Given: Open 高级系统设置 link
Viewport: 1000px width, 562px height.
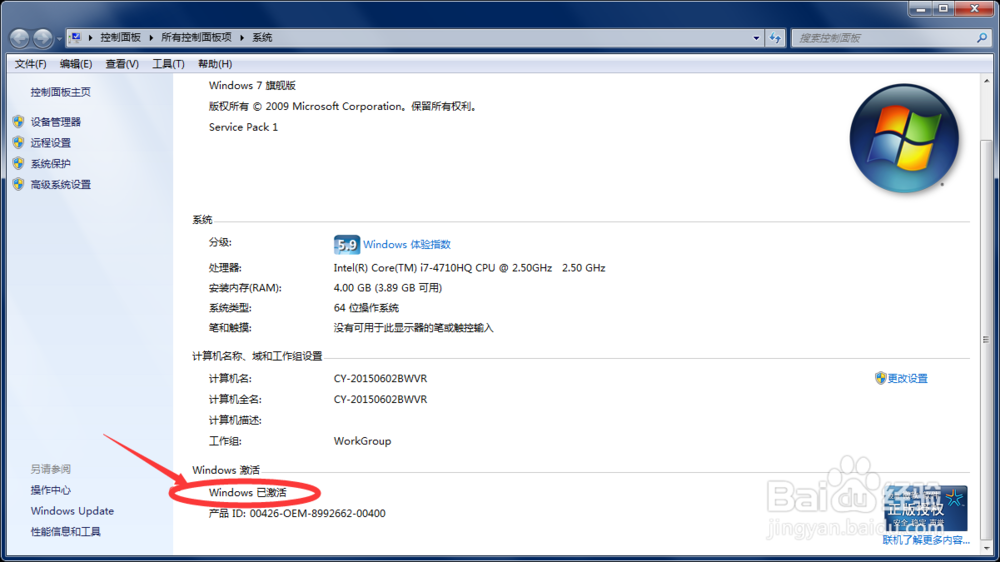Looking at the screenshot, I should tap(61, 185).
